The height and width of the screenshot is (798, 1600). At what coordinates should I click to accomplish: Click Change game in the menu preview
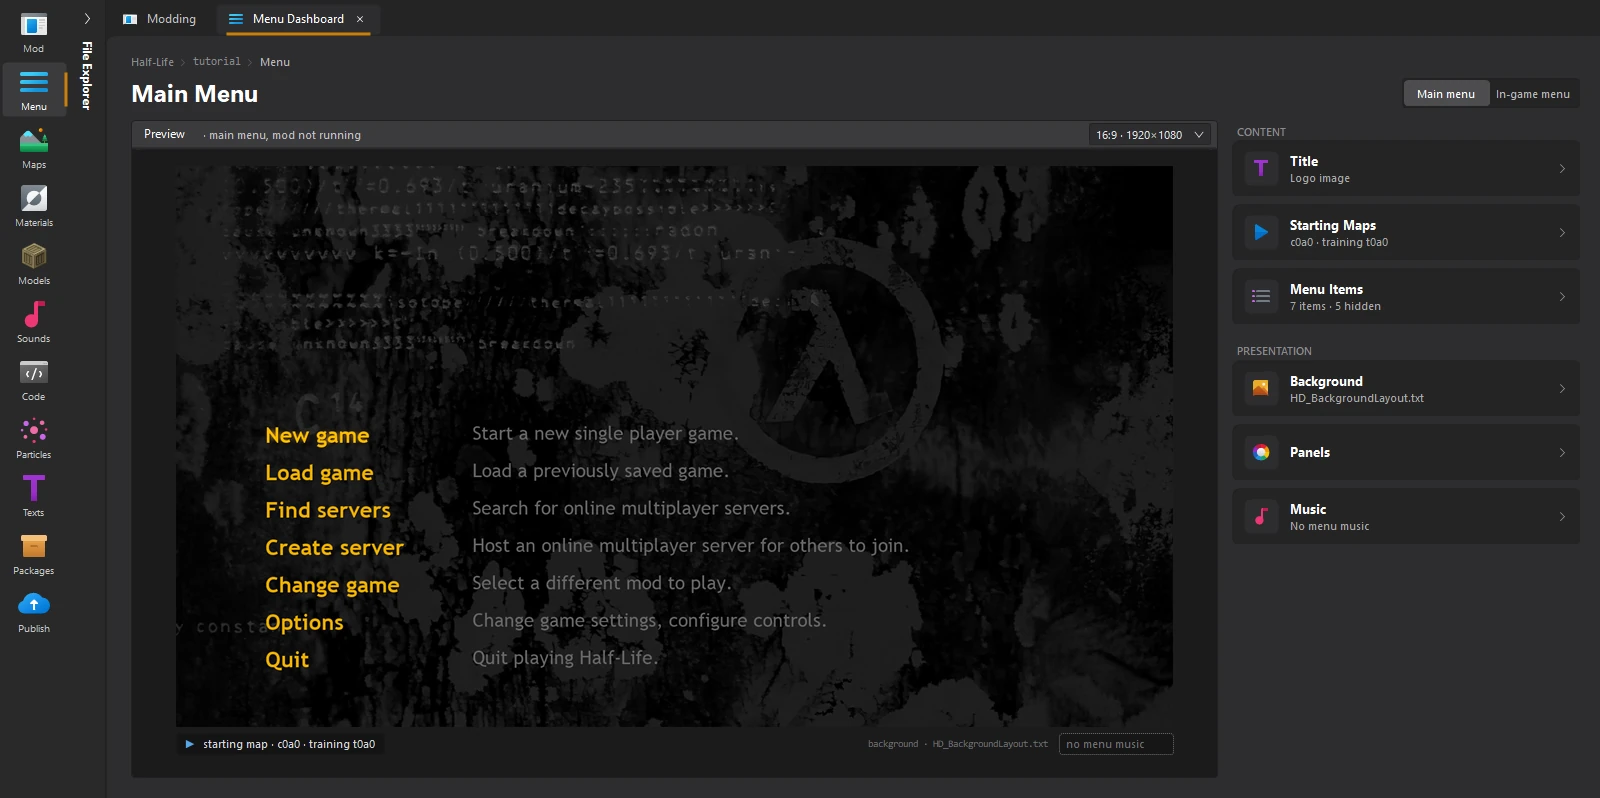click(x=332, y=585)
